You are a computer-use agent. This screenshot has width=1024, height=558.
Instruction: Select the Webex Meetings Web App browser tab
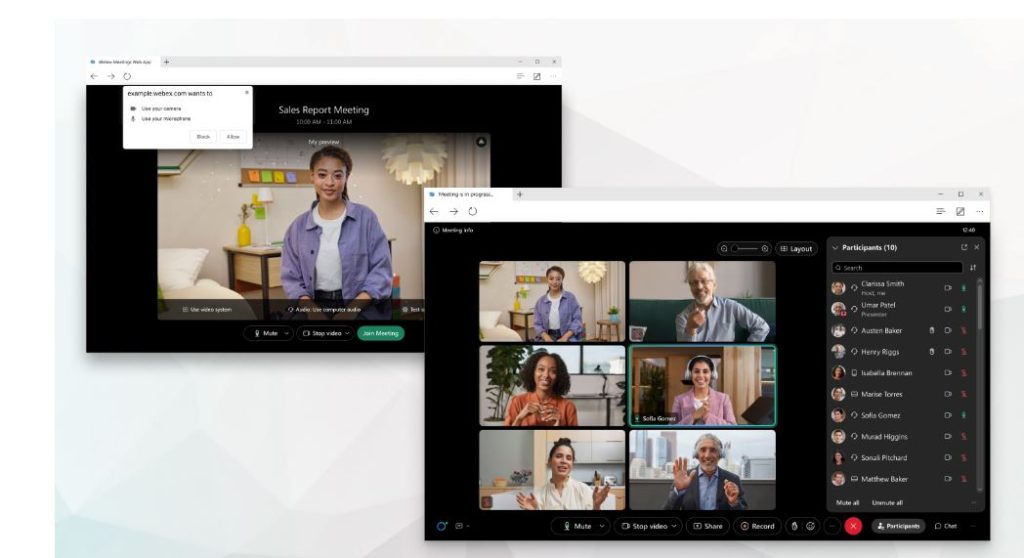click(x=122, y=62)
